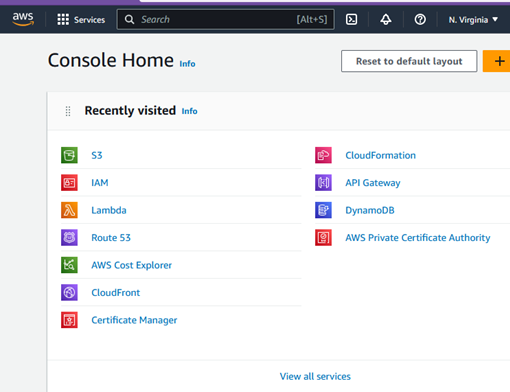This screenshot has height=392, width=510.
Task: Click the orange plus add widgets button
Action: click(497, 61)
